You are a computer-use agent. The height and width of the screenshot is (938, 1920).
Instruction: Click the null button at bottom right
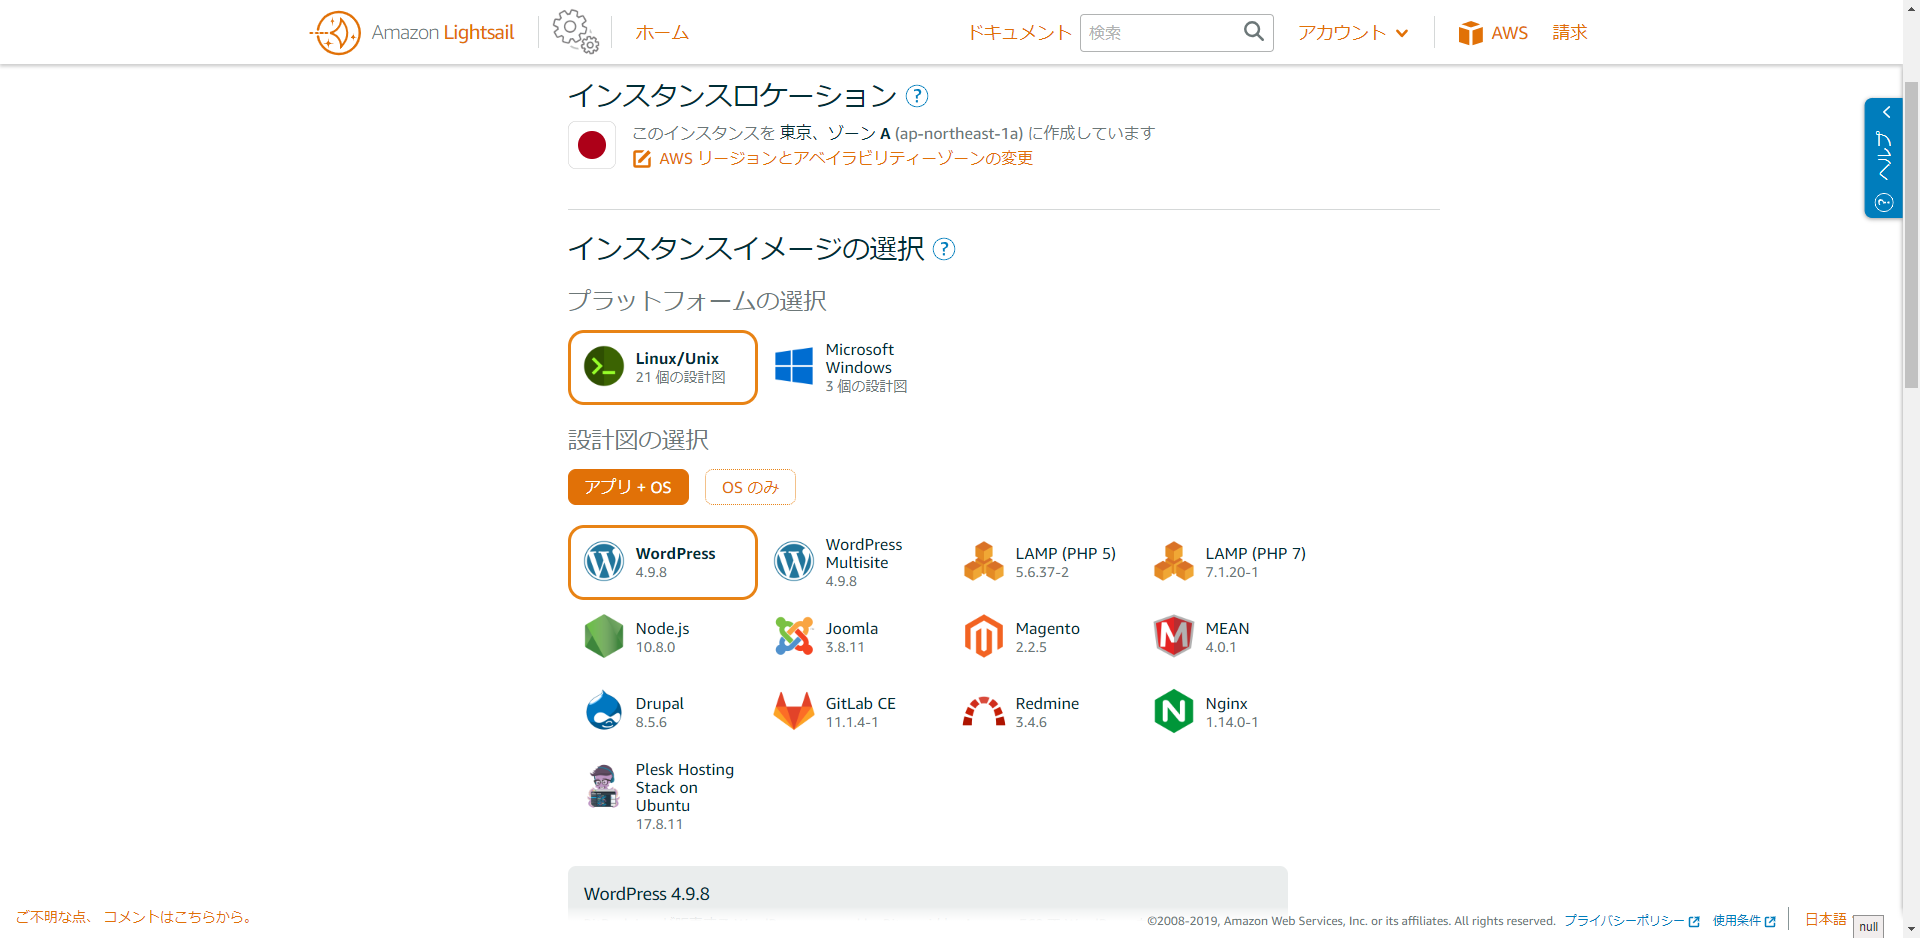pyautogui.click(x=1868, y=926)
